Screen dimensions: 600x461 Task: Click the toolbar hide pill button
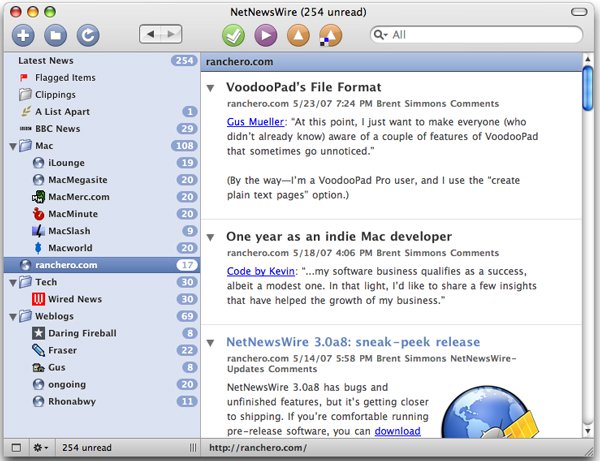pos(579,12)
